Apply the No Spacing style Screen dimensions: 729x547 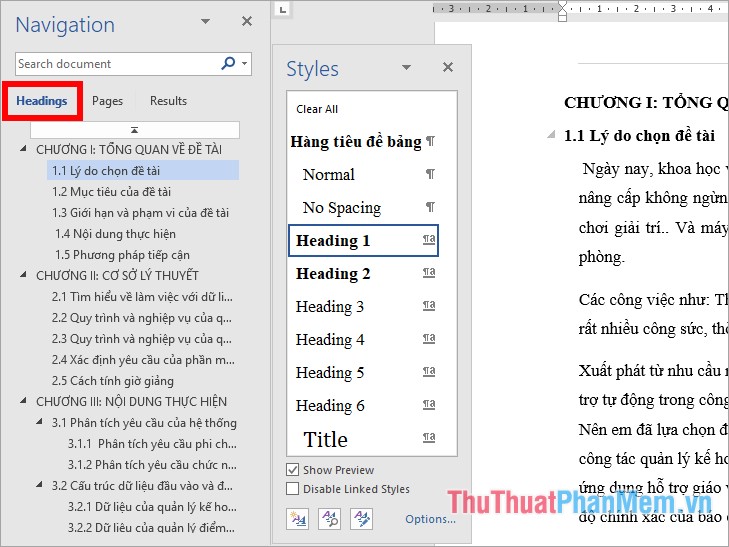point(363,207)
